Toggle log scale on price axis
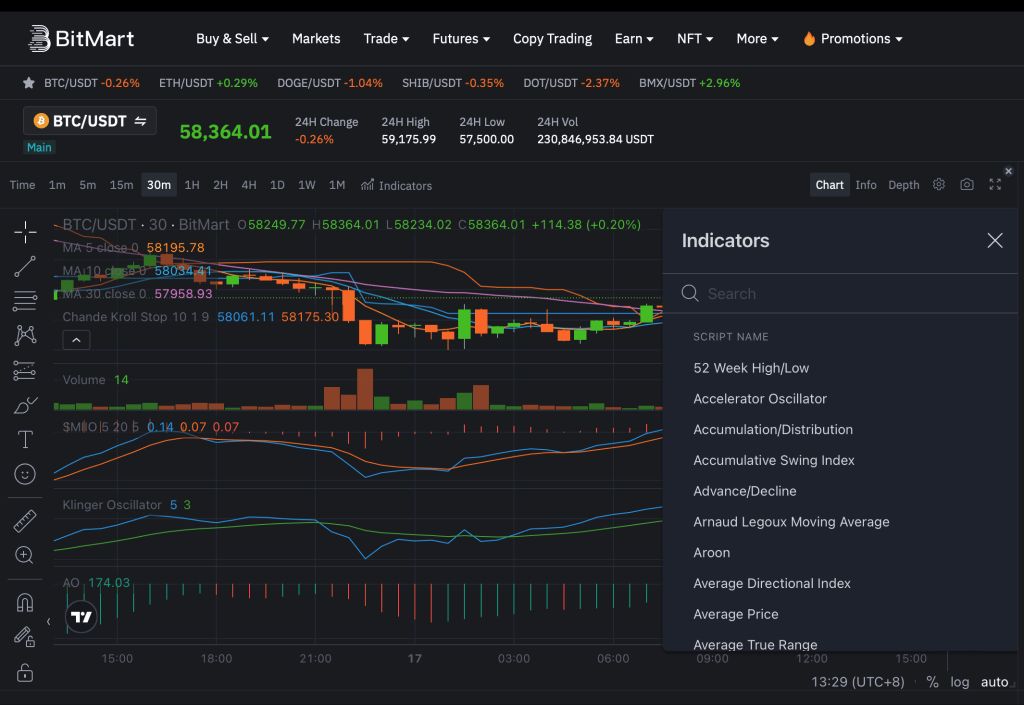Image resolution: width=1024 pixels, height=705 pixels. 960,682
